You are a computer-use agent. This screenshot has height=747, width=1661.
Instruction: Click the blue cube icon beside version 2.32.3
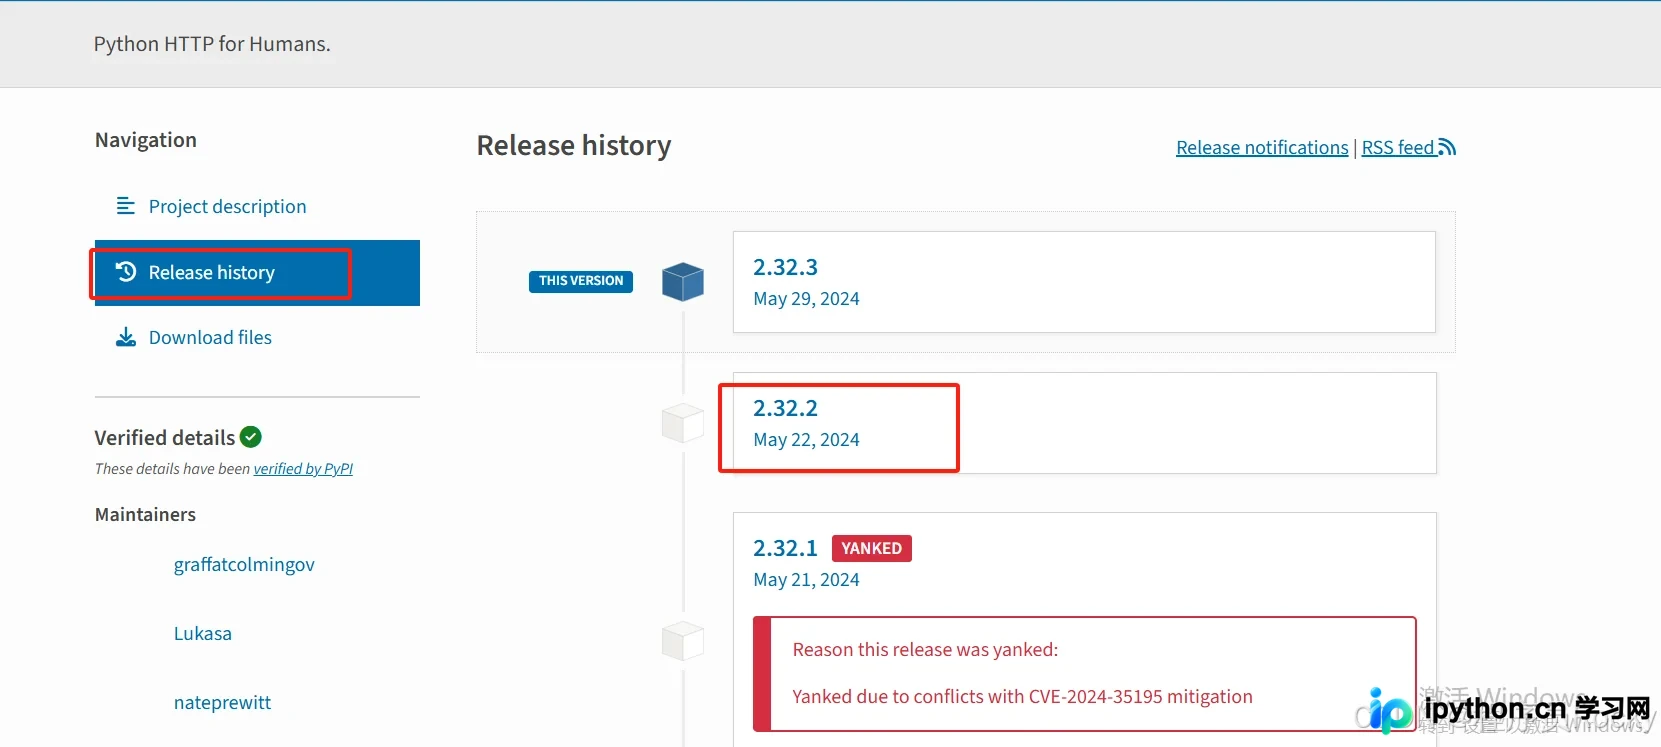(x=683, y=282)
